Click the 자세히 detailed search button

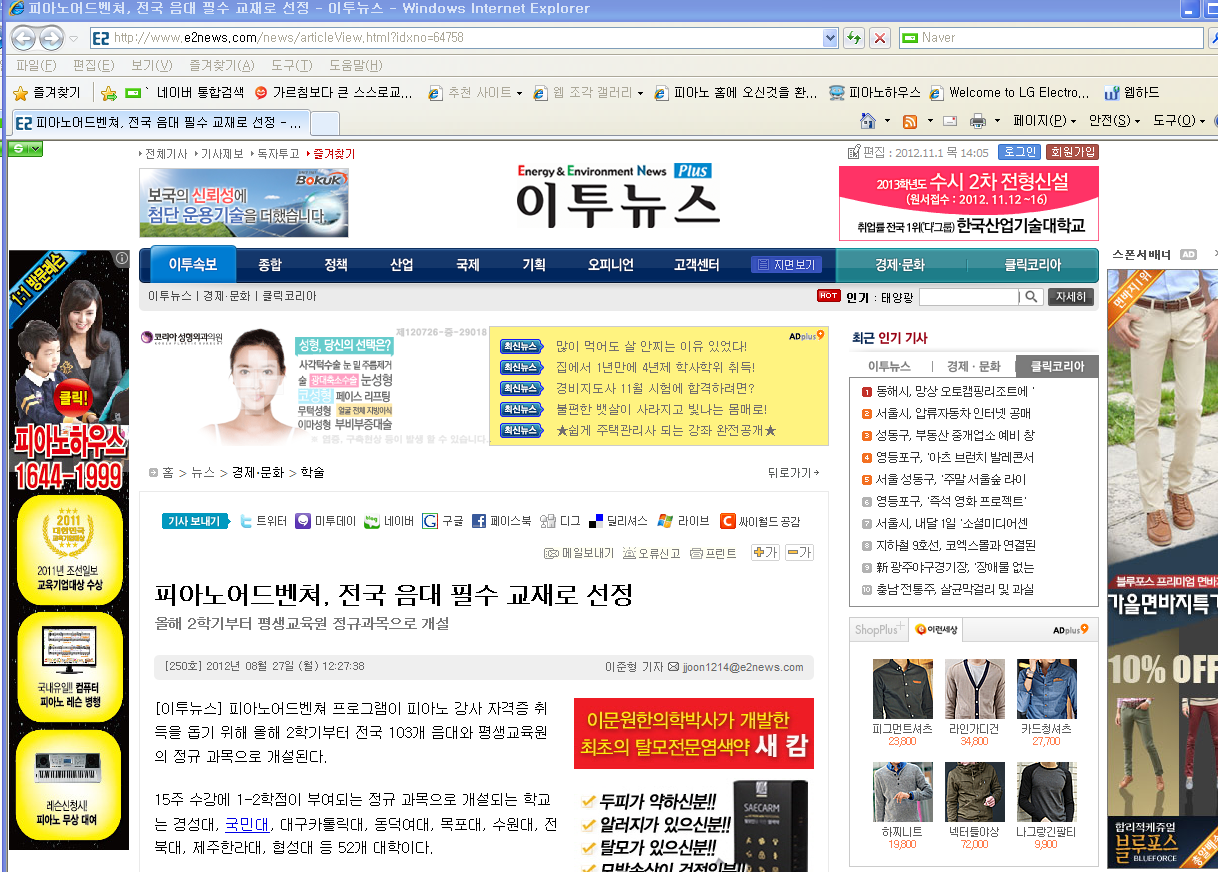[1070, 297]
